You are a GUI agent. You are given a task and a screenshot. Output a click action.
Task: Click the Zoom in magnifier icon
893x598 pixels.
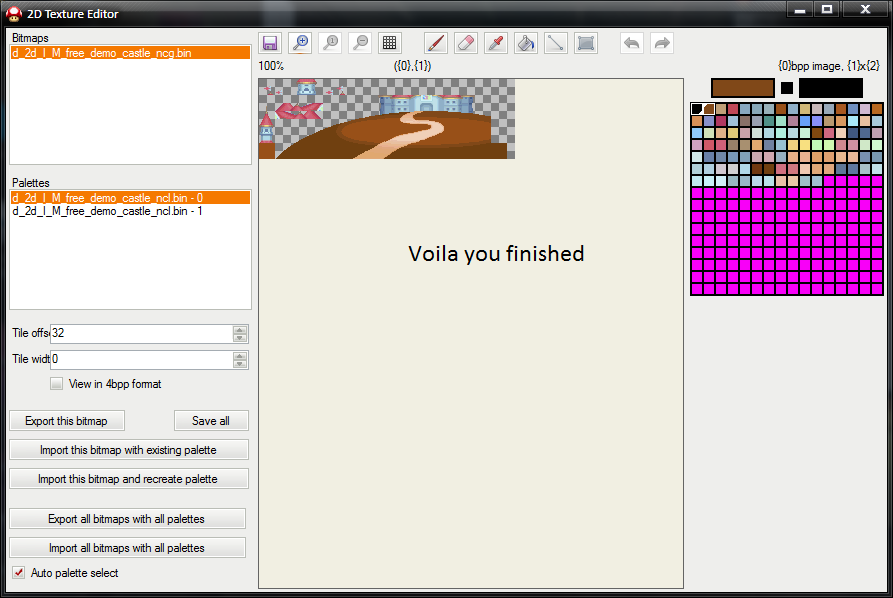click(300, 43)
